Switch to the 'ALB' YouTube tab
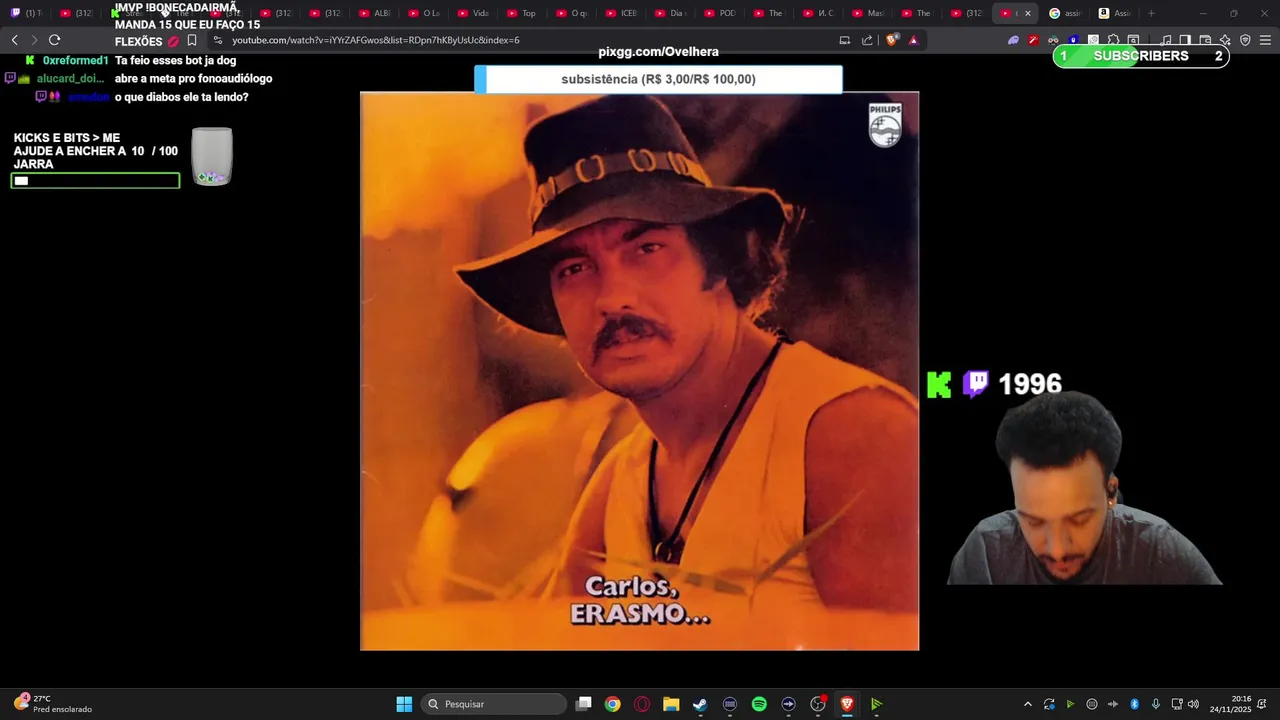This screenshot has width=1280, height=720. pos(375,13)
